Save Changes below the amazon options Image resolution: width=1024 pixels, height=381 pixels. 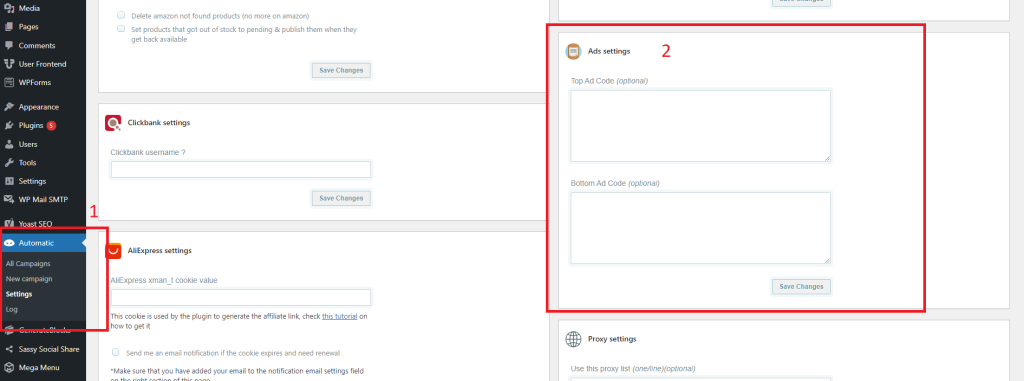(x=341, y=70)
